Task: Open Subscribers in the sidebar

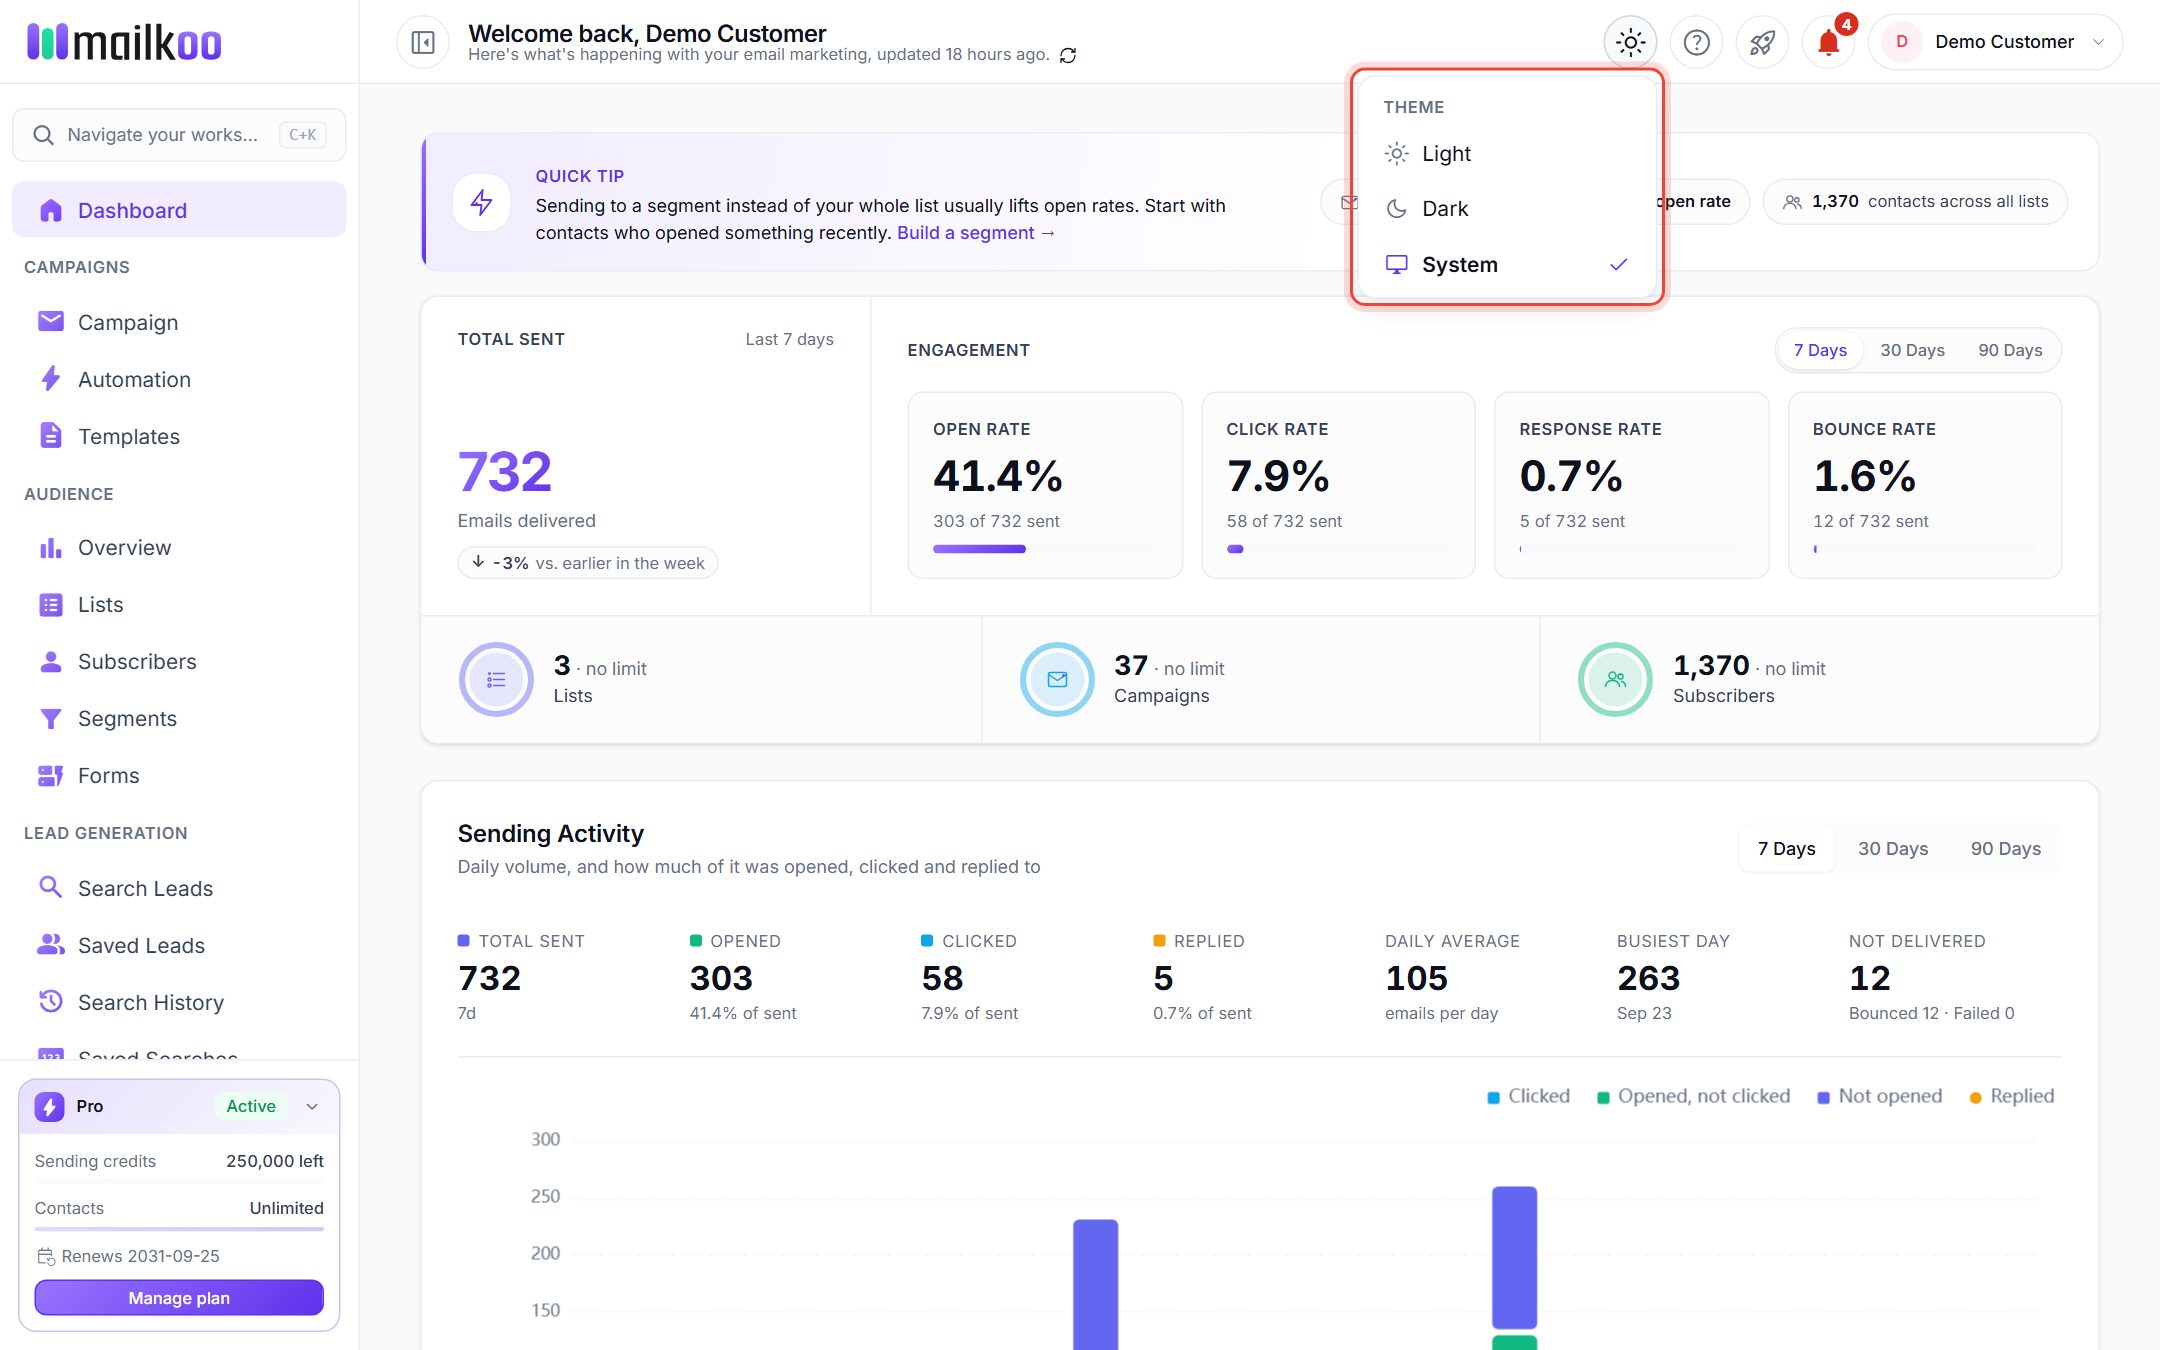Action: click(180, 661)
